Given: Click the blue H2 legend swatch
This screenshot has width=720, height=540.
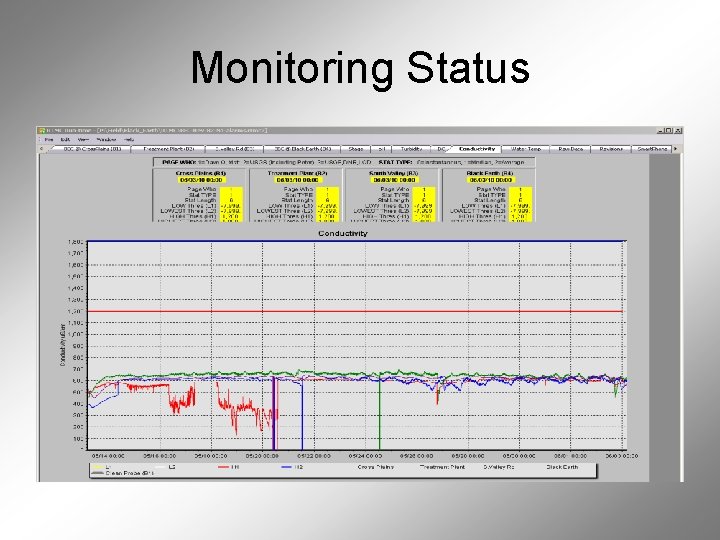Looking at the screenshot, I should click(x=287, y=467).
